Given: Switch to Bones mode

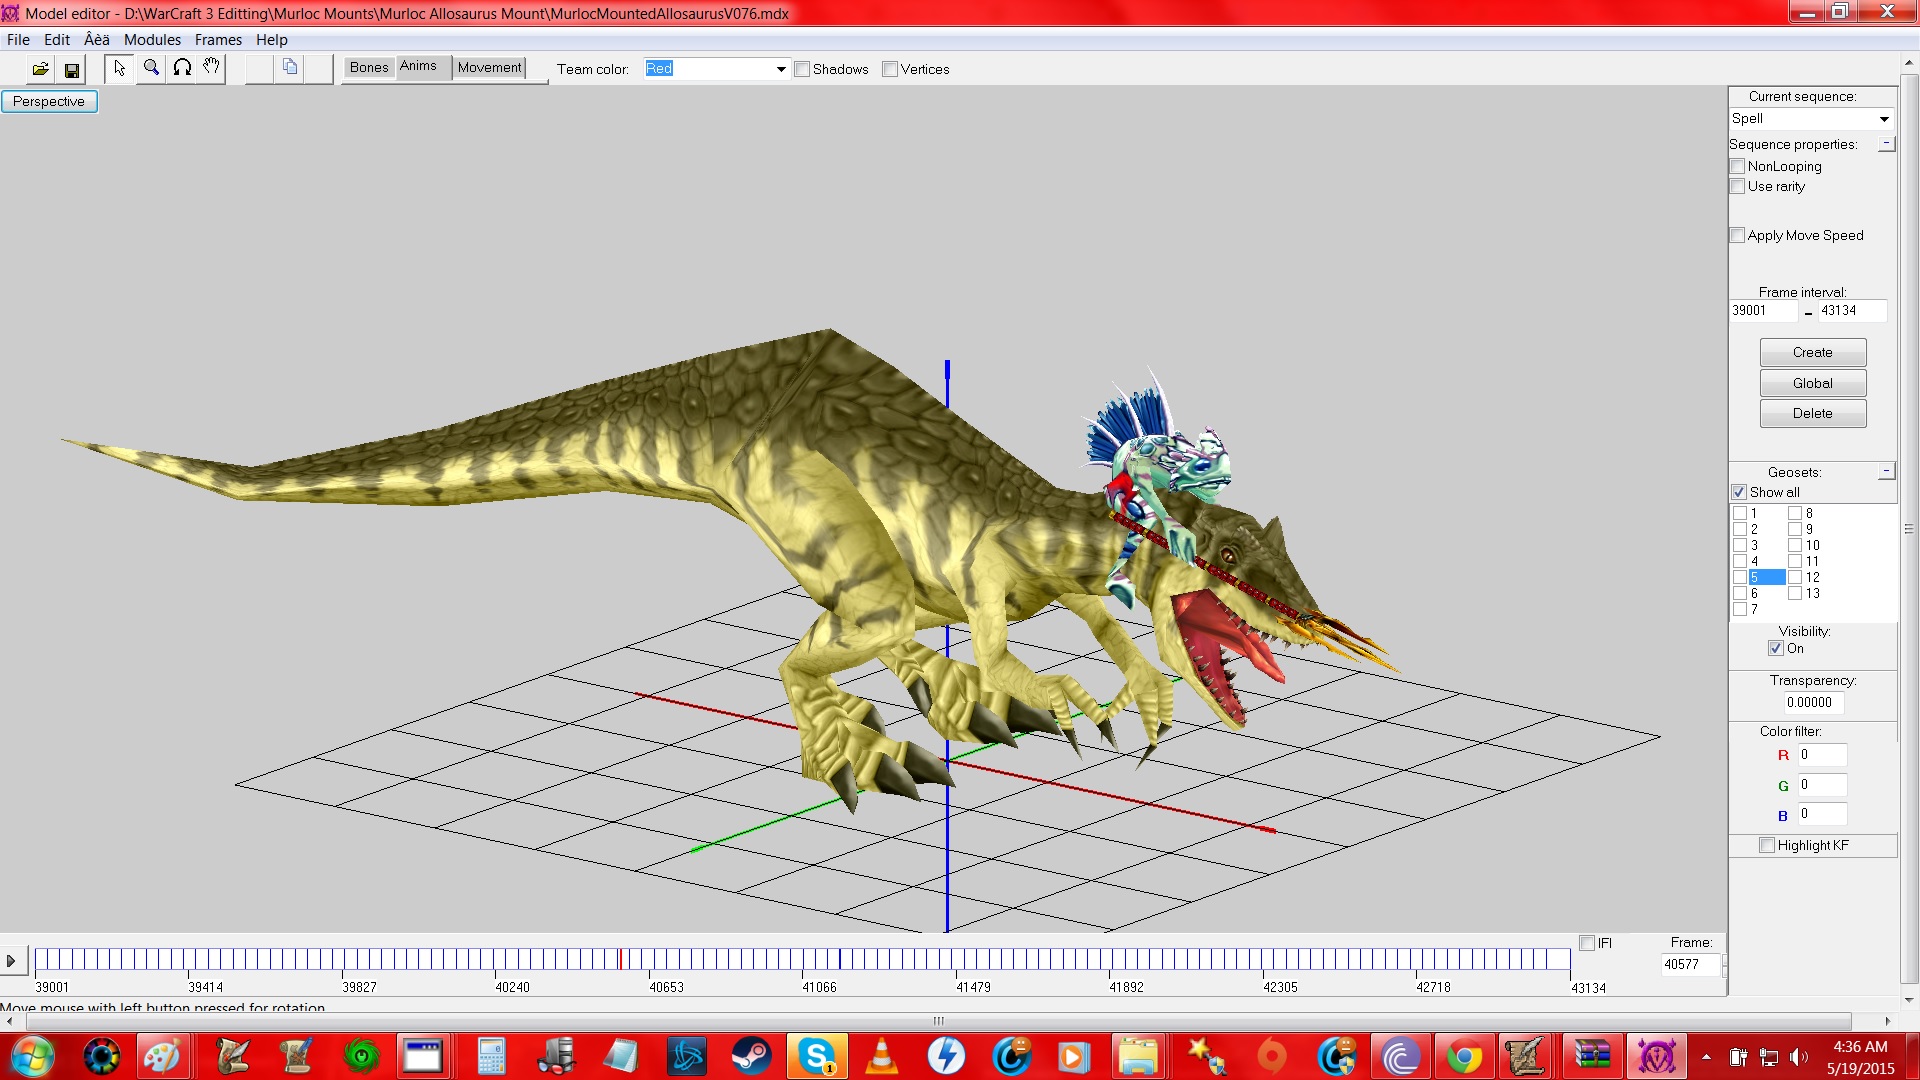Looking at the screenshot, I should point(369,67).
